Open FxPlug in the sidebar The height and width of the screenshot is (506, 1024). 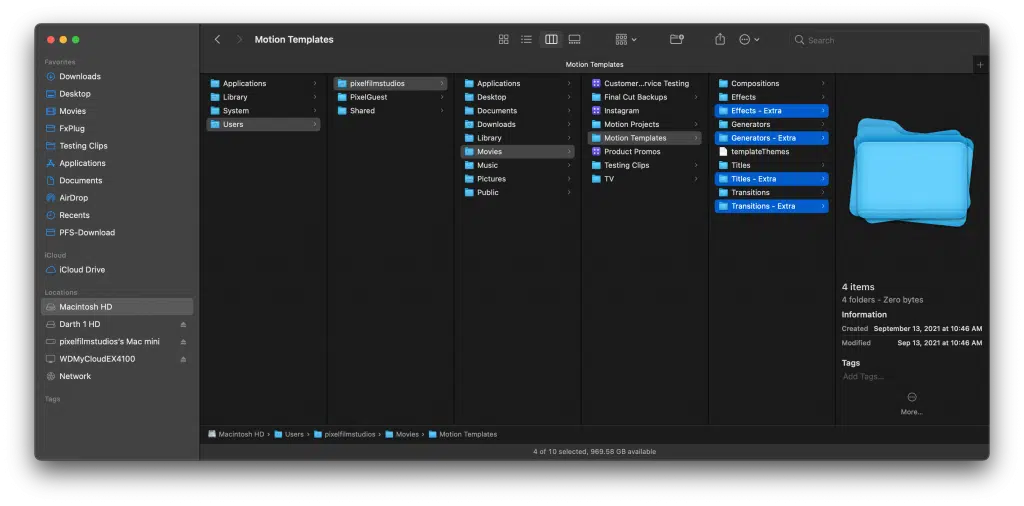coord(72,129)
